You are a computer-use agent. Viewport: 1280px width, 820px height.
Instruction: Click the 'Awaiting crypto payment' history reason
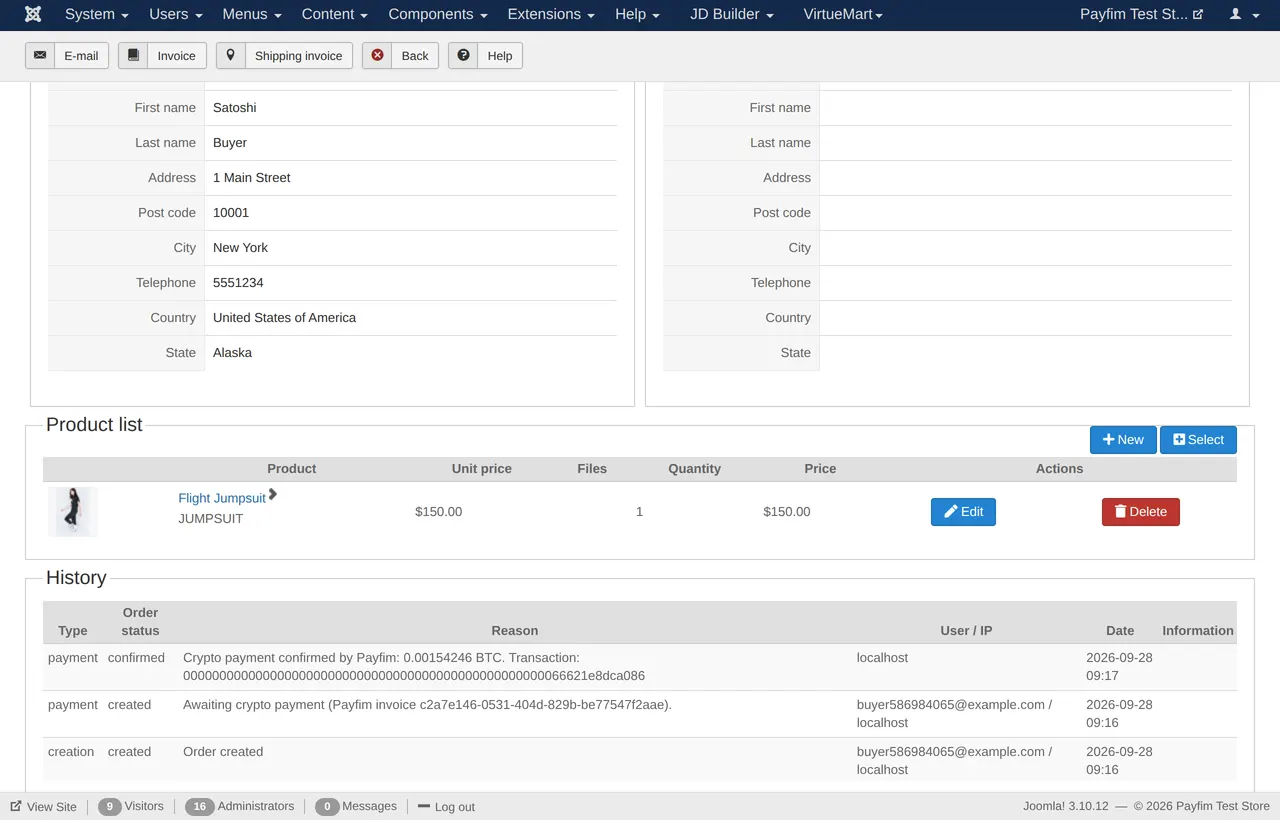(x=427, y=705)
